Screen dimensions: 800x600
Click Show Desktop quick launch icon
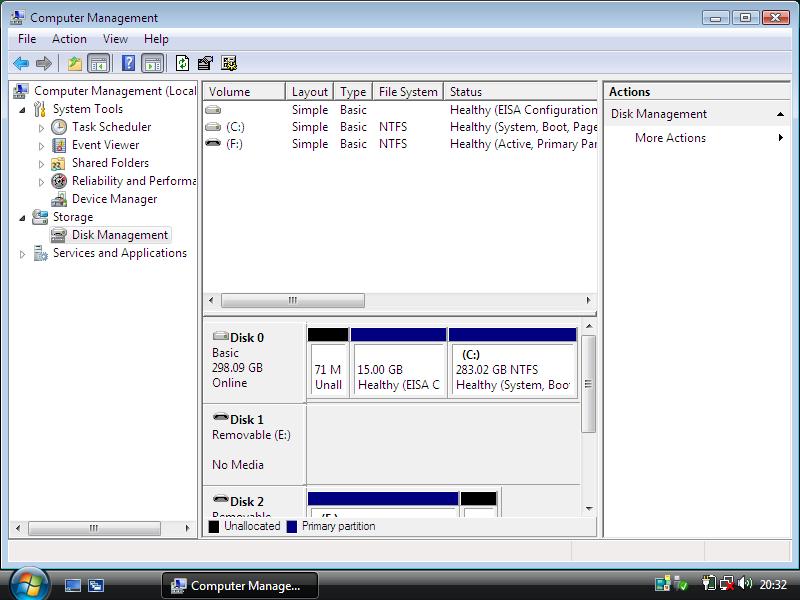(x=72, y=586)
